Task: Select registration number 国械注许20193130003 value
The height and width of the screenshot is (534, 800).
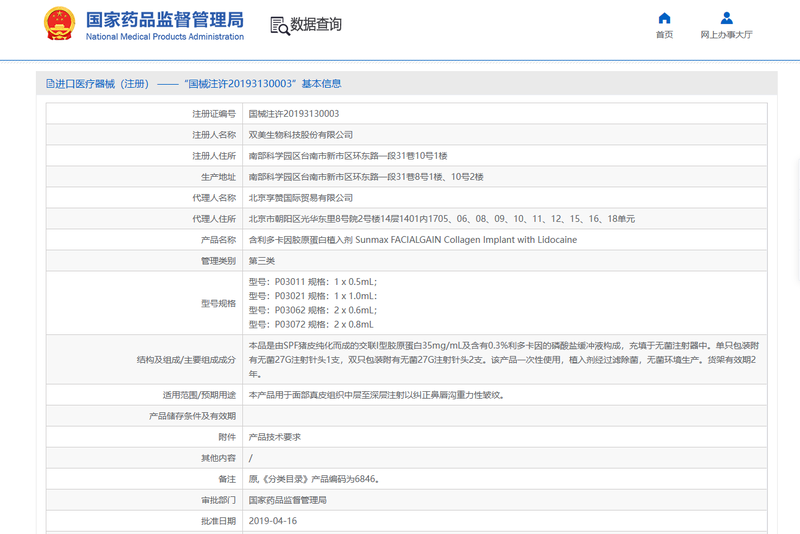Action: (293, 114)
